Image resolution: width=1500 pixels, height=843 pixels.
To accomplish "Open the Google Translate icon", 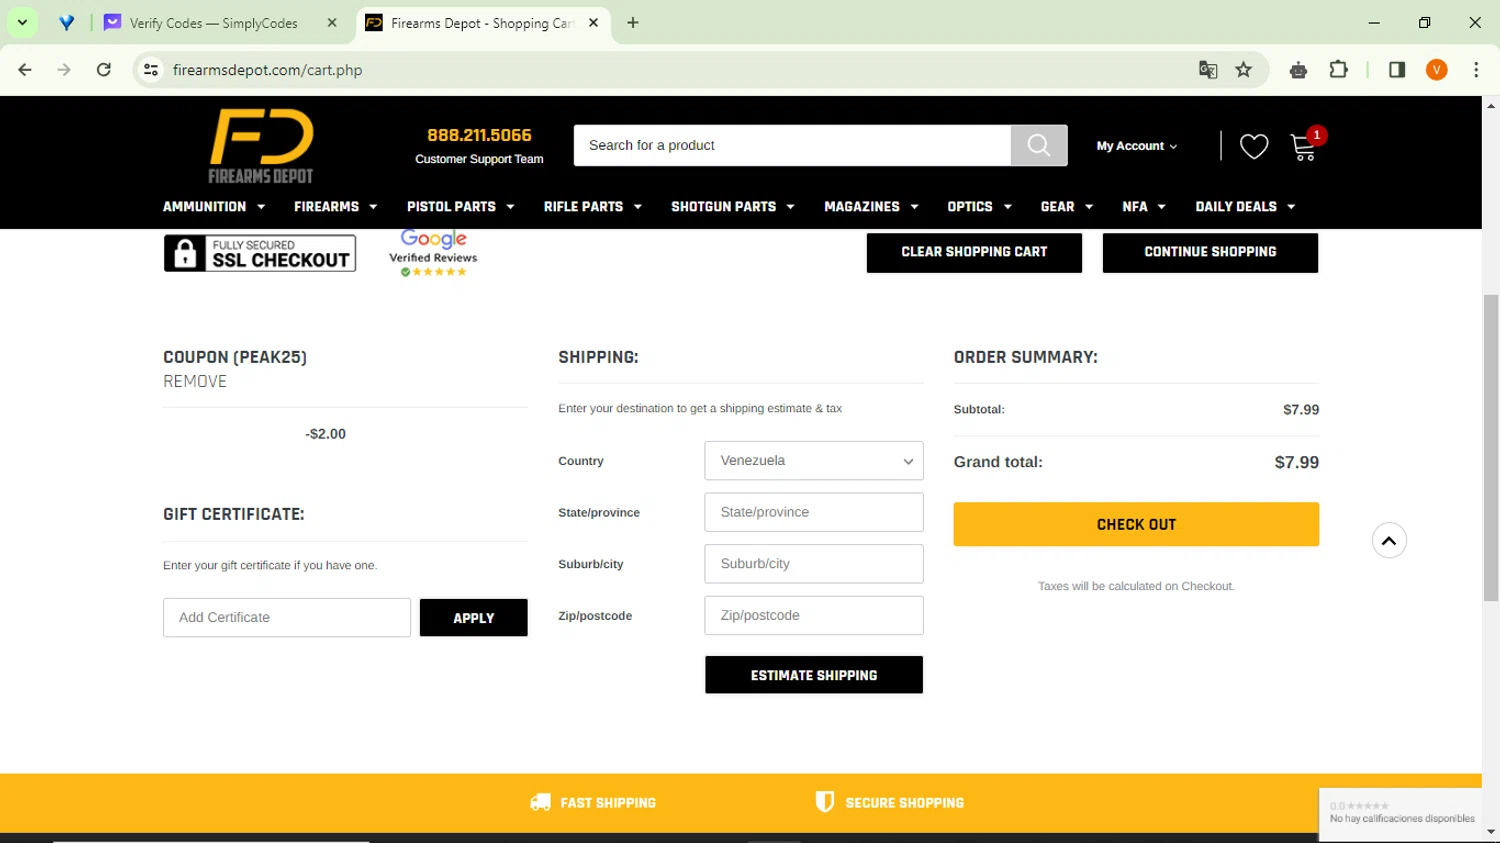I will click(1208, 70).
